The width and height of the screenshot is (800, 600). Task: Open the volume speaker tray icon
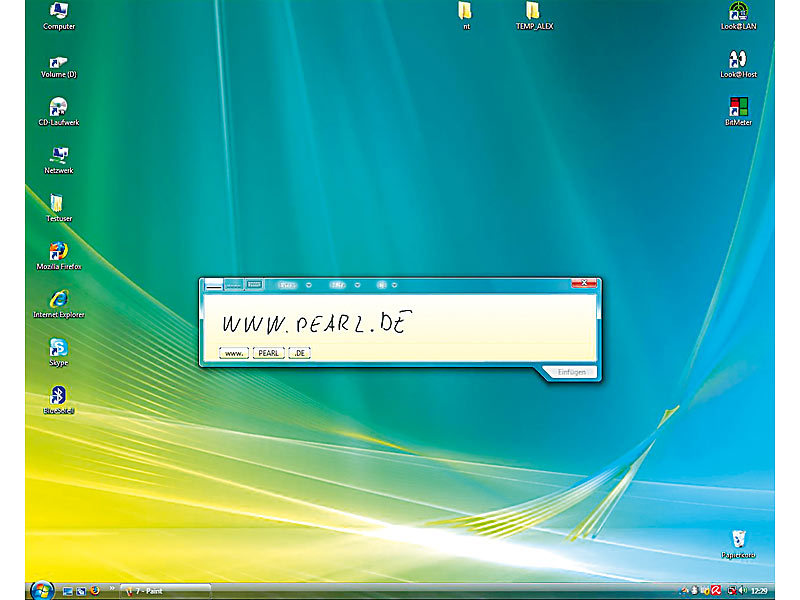tap(742, 591)
